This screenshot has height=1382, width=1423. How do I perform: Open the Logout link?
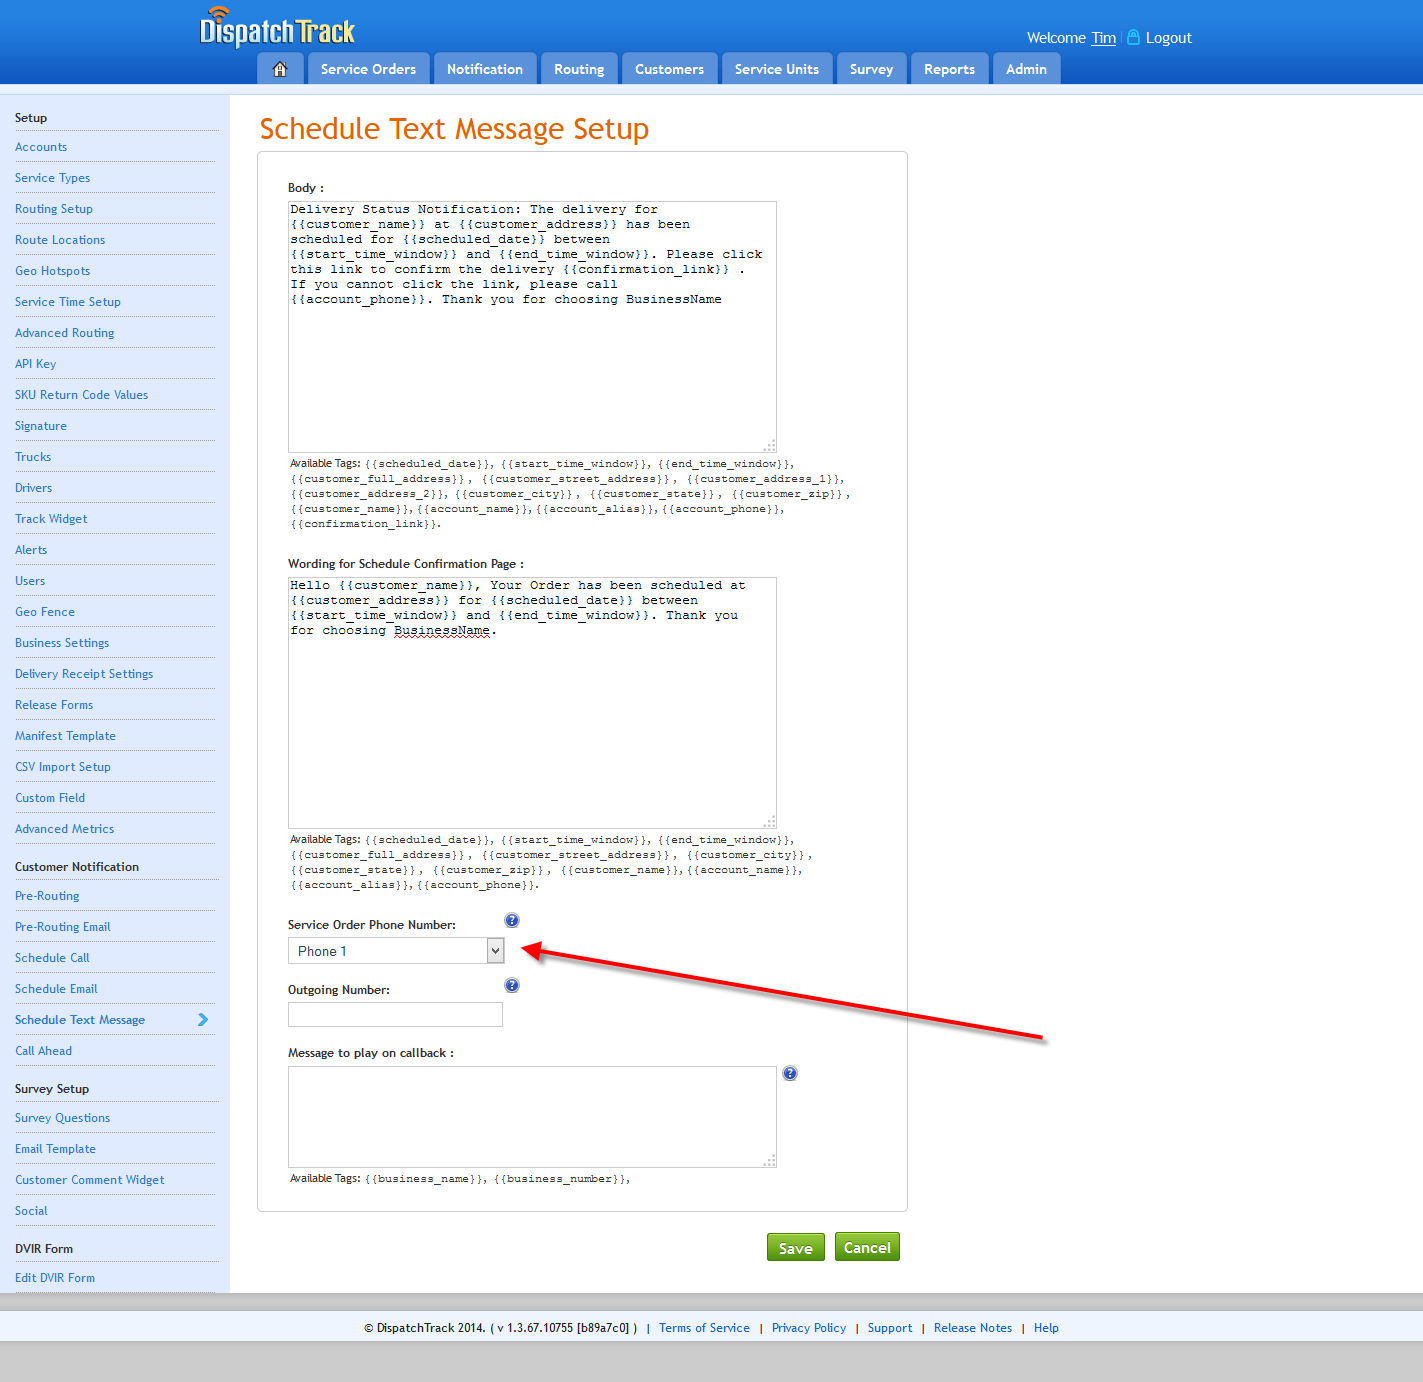tap(1167, 37)
